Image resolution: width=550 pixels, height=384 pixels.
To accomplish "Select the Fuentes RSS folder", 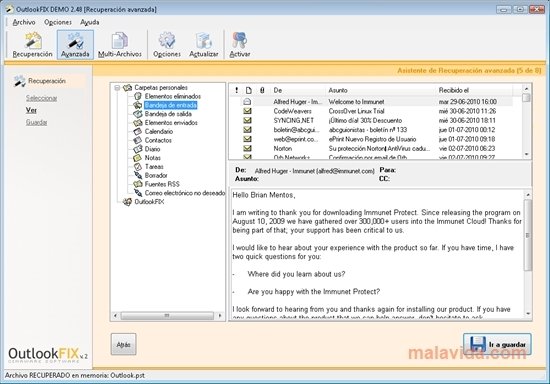I will click(x=162, y=184).
